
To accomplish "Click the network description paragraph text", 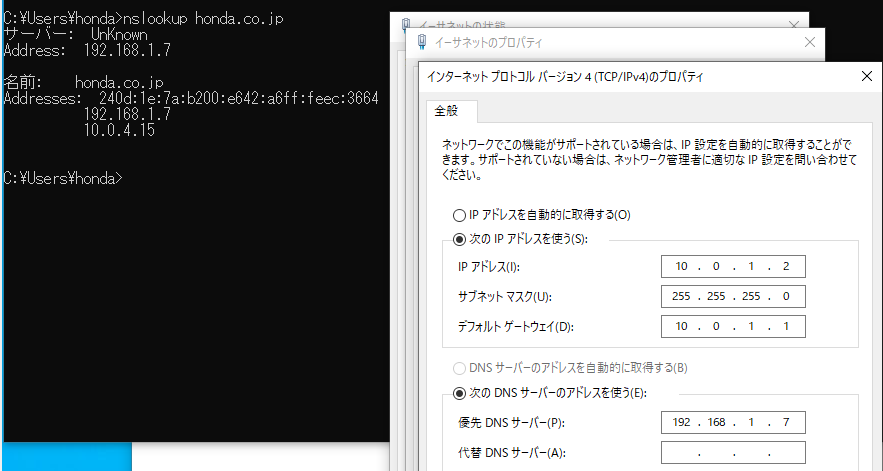I will click(x=649, y=159).
